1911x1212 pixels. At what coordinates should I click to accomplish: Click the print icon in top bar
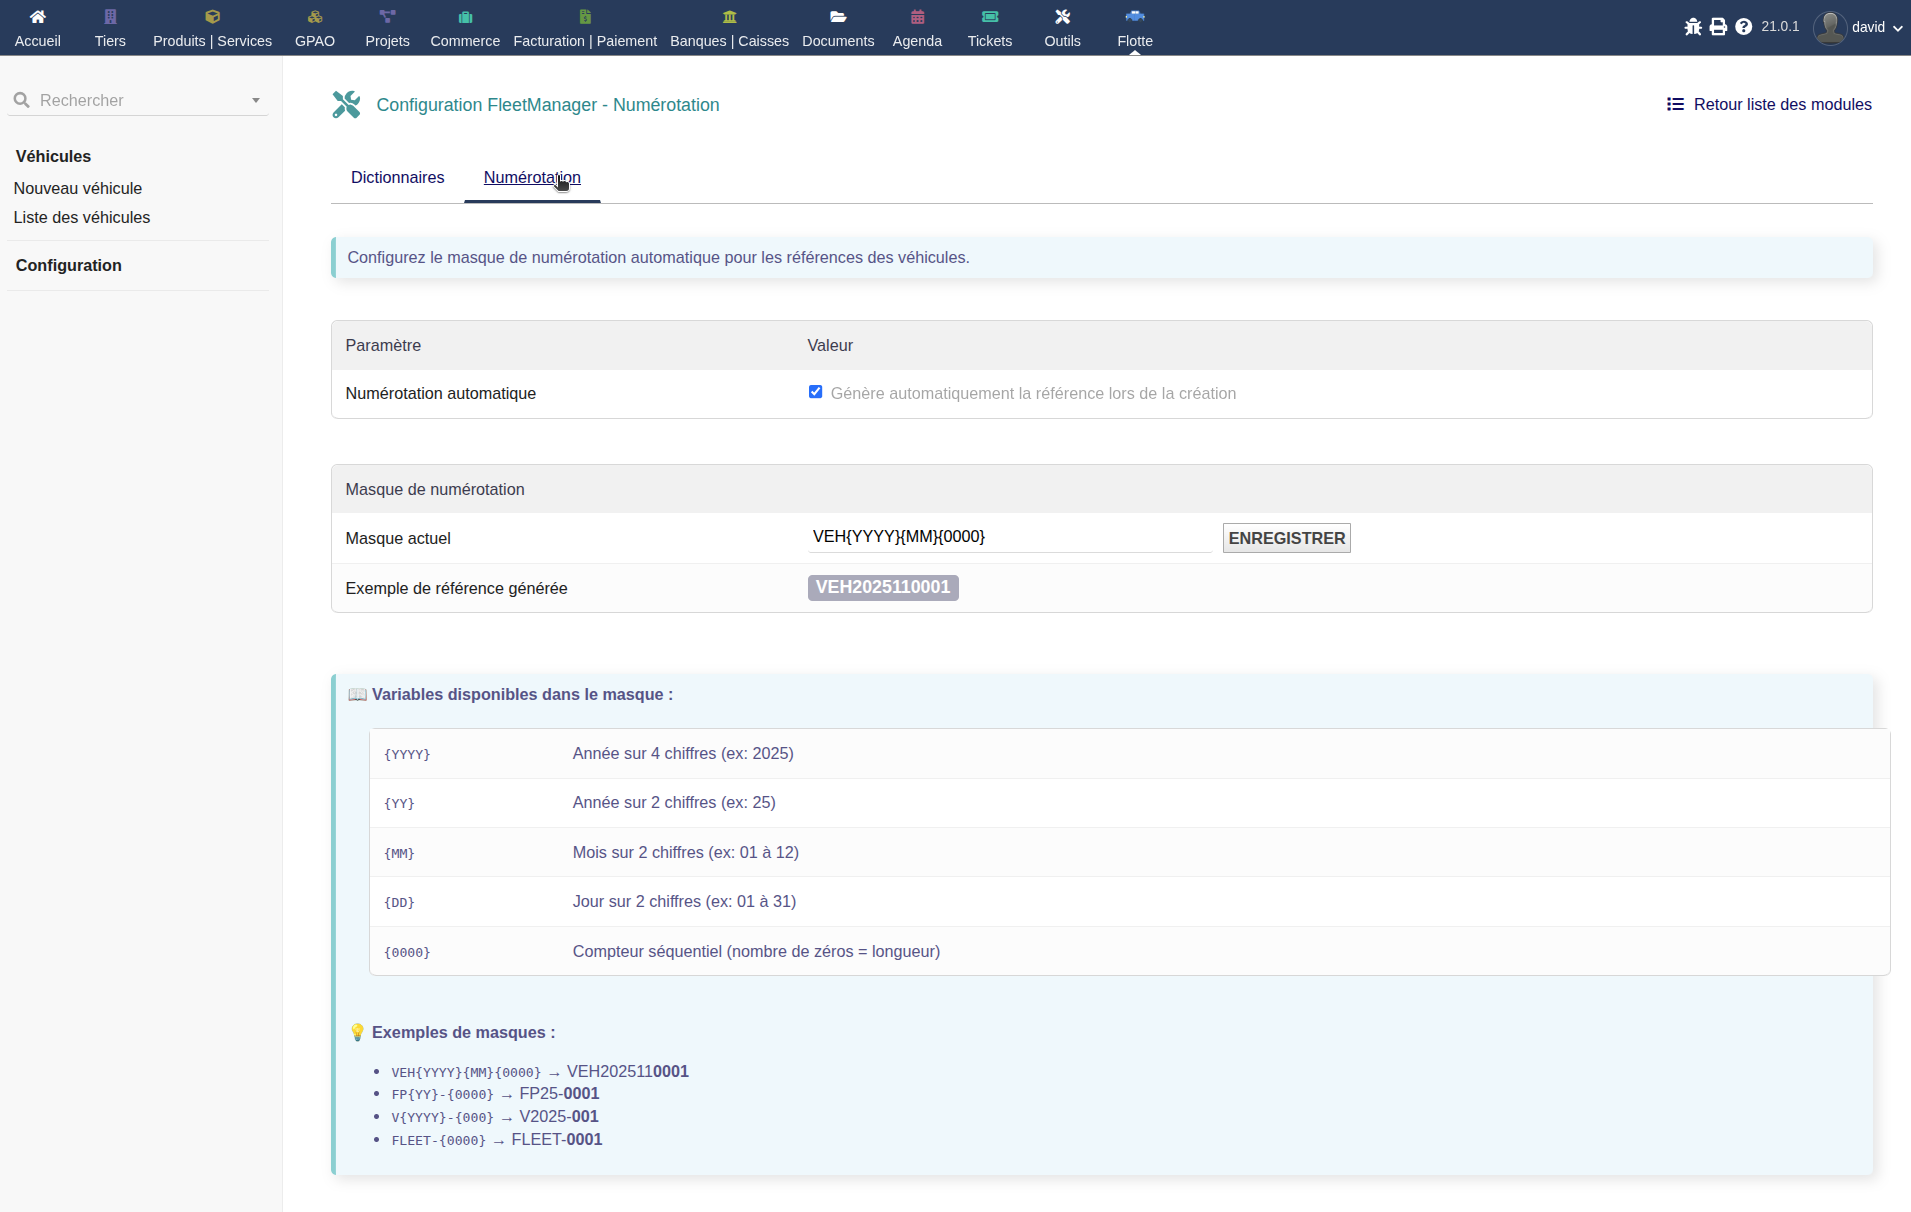coord(1718,27)
